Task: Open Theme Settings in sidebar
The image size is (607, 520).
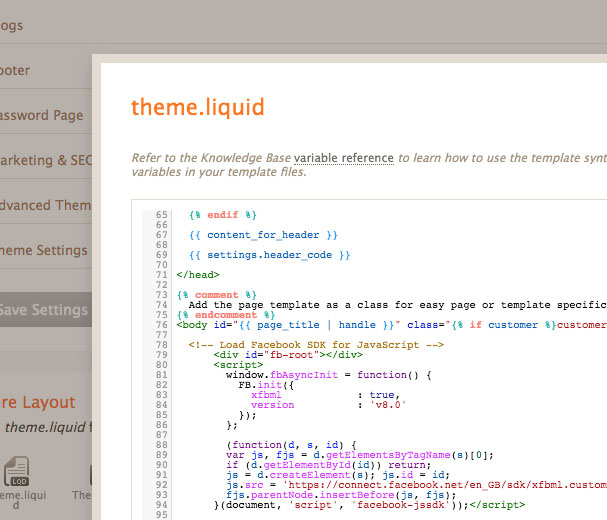Action: click(x=46, y=250)
